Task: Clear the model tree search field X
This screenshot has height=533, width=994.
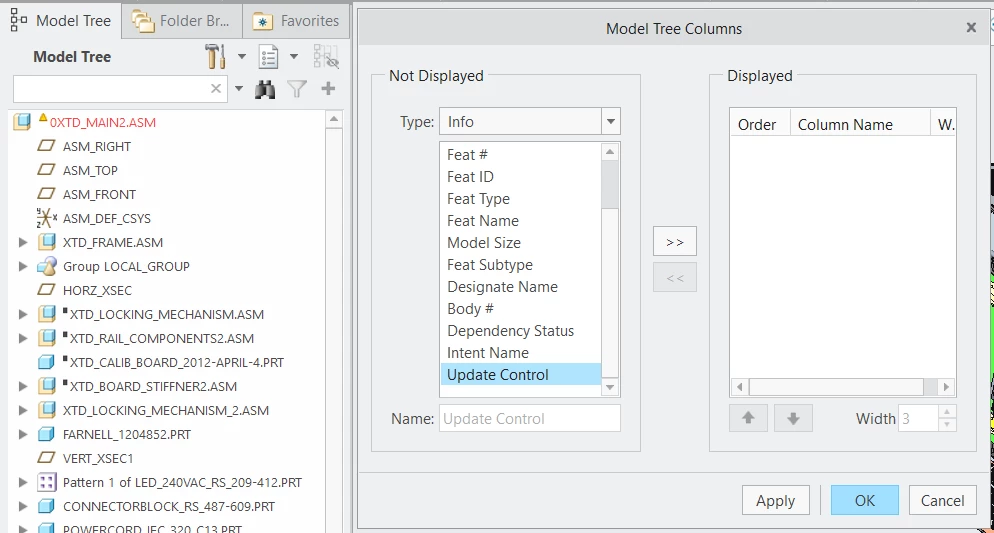Action: (x=216, y=89)
